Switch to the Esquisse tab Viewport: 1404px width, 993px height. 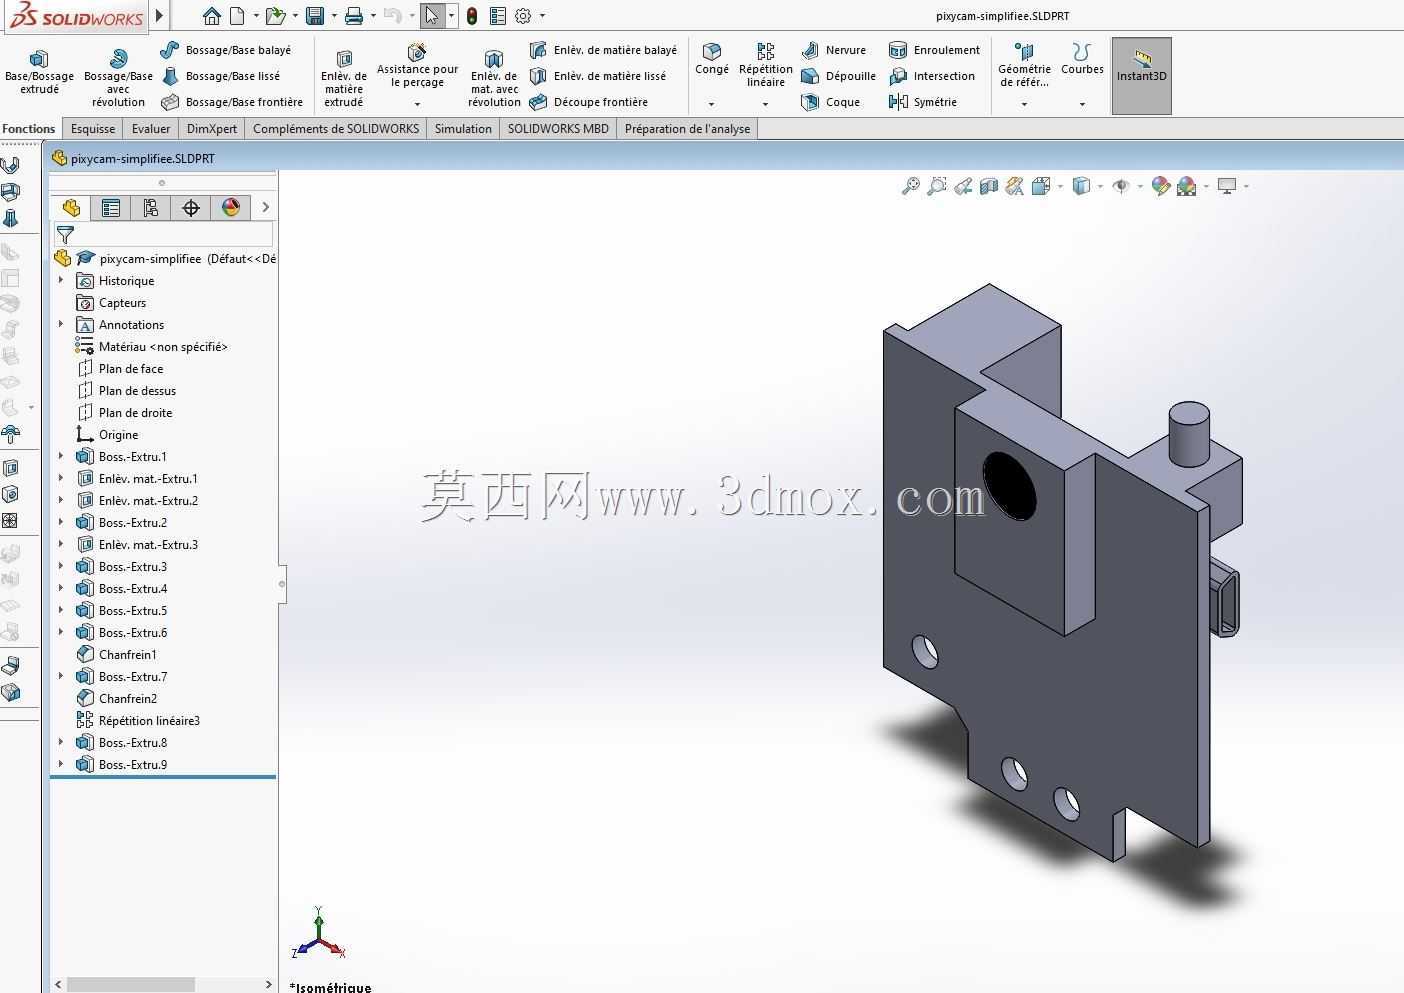click(93, 129)
